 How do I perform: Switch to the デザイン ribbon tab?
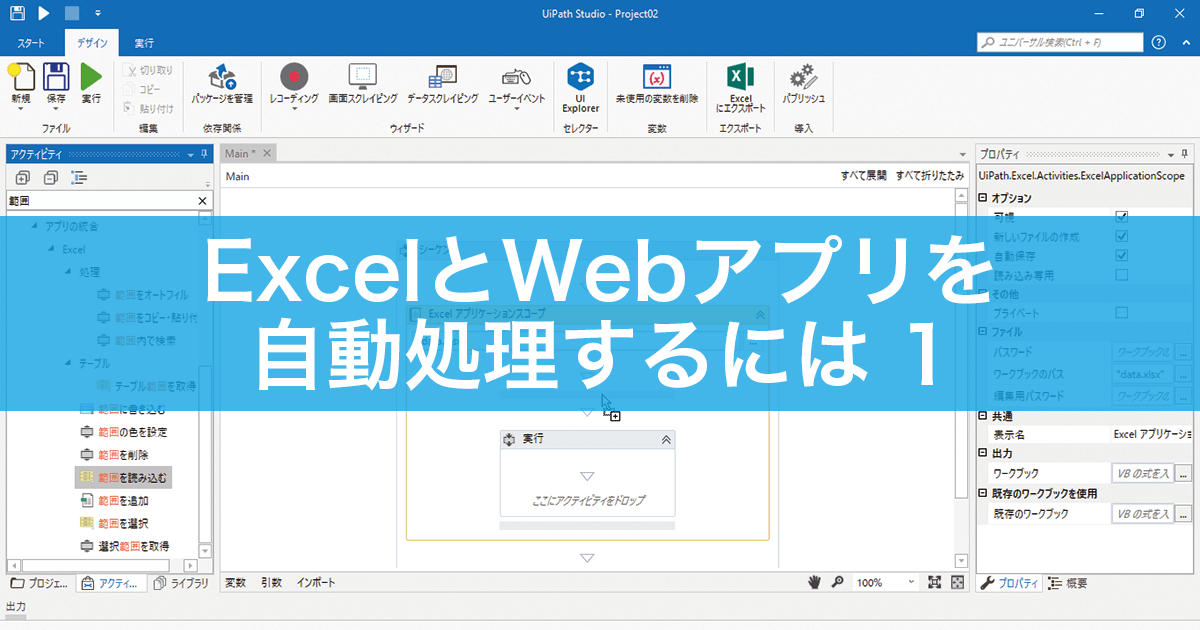point(91,43)
